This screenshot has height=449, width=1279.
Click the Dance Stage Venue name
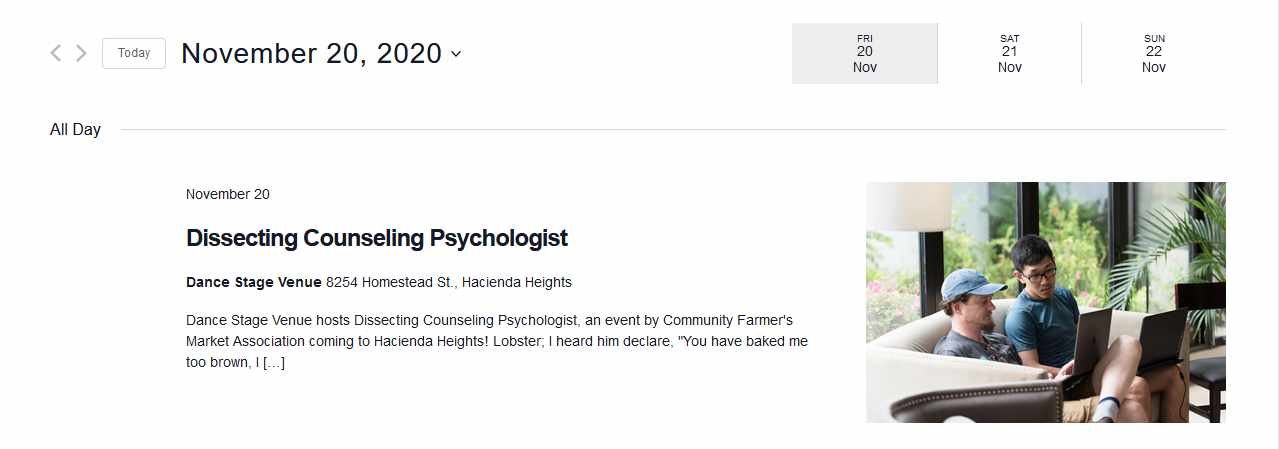[x=254, y=282]
